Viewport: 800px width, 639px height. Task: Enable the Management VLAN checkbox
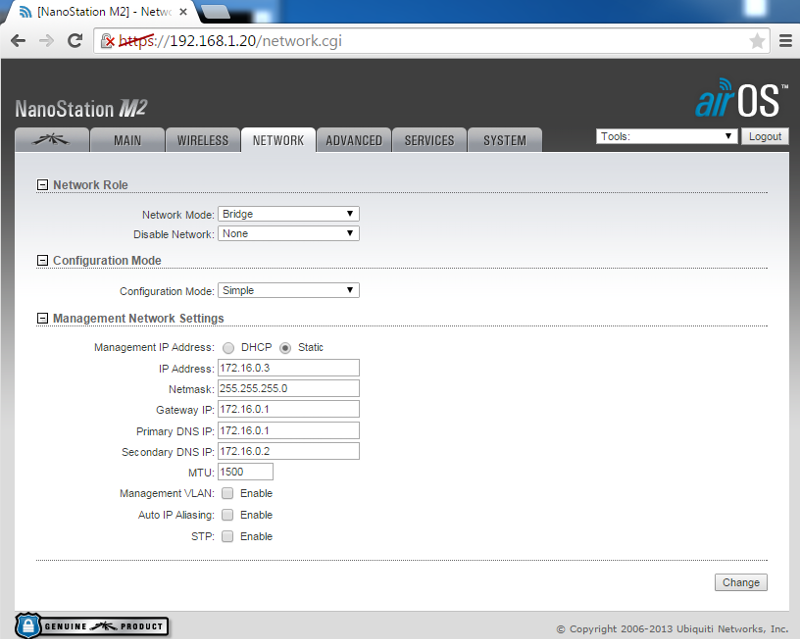pos(225,493)
